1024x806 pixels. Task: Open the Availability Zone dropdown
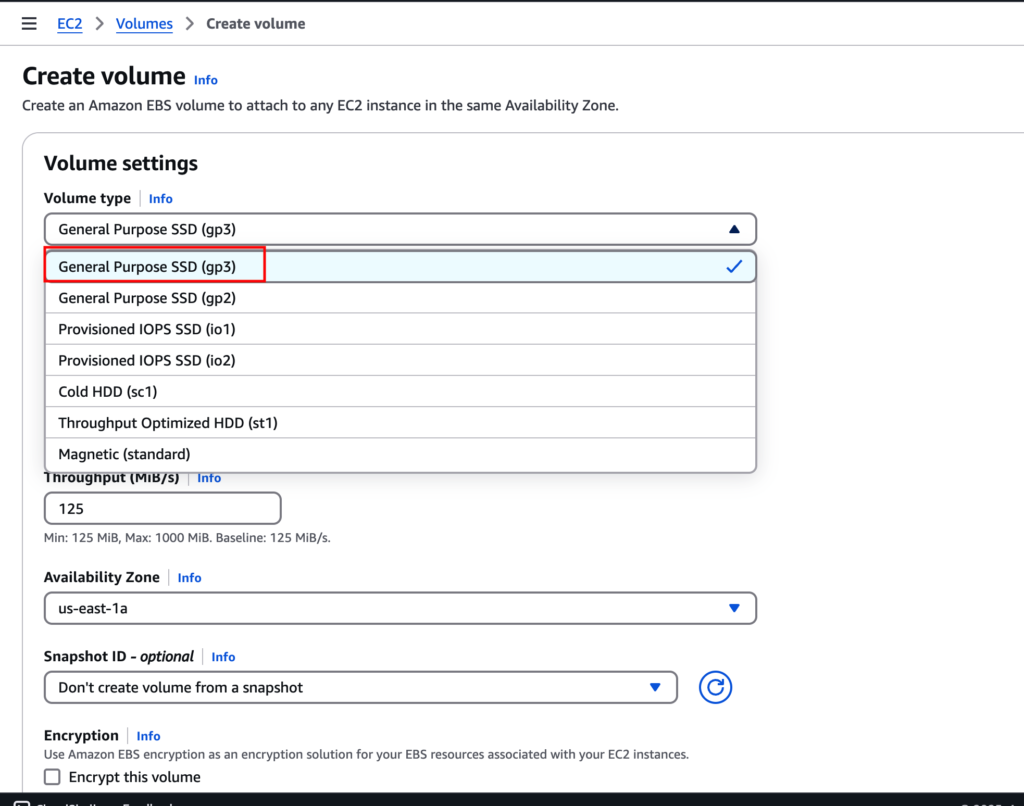(x=400, y=608)
